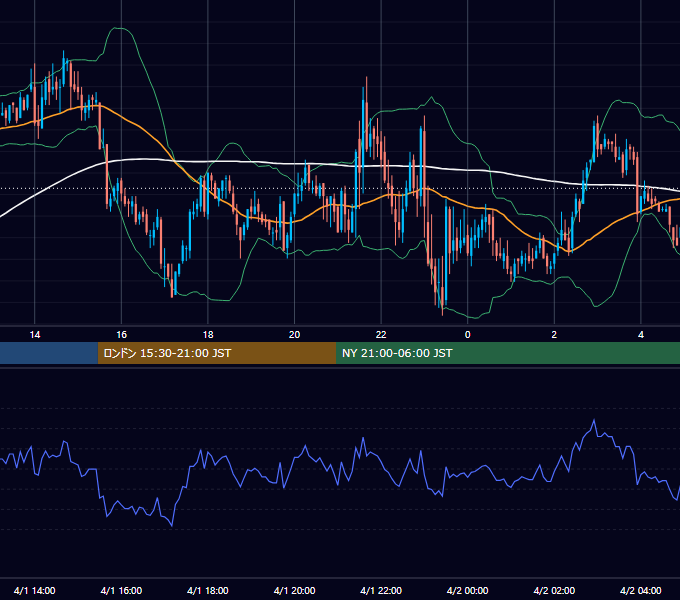Image resolution: width=680 pixels, height=600 pixels.
Task: Click the '22' hour axis label
Action: pos(381,335)
